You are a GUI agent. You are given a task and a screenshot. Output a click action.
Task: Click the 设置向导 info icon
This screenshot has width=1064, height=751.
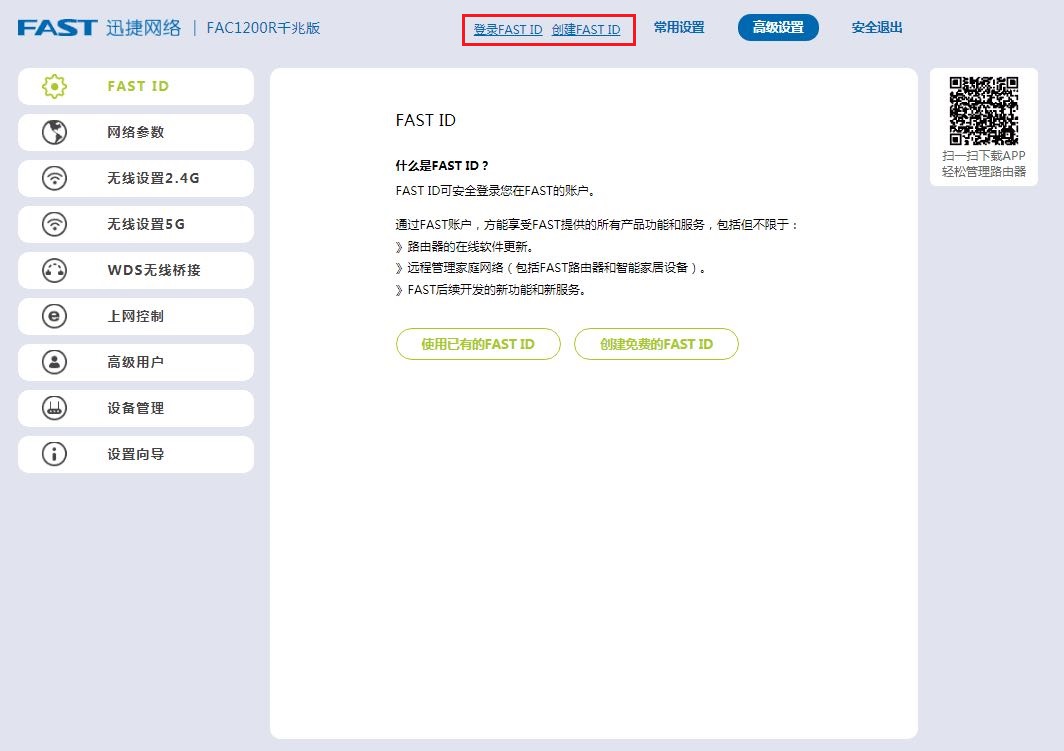(55, 454)
